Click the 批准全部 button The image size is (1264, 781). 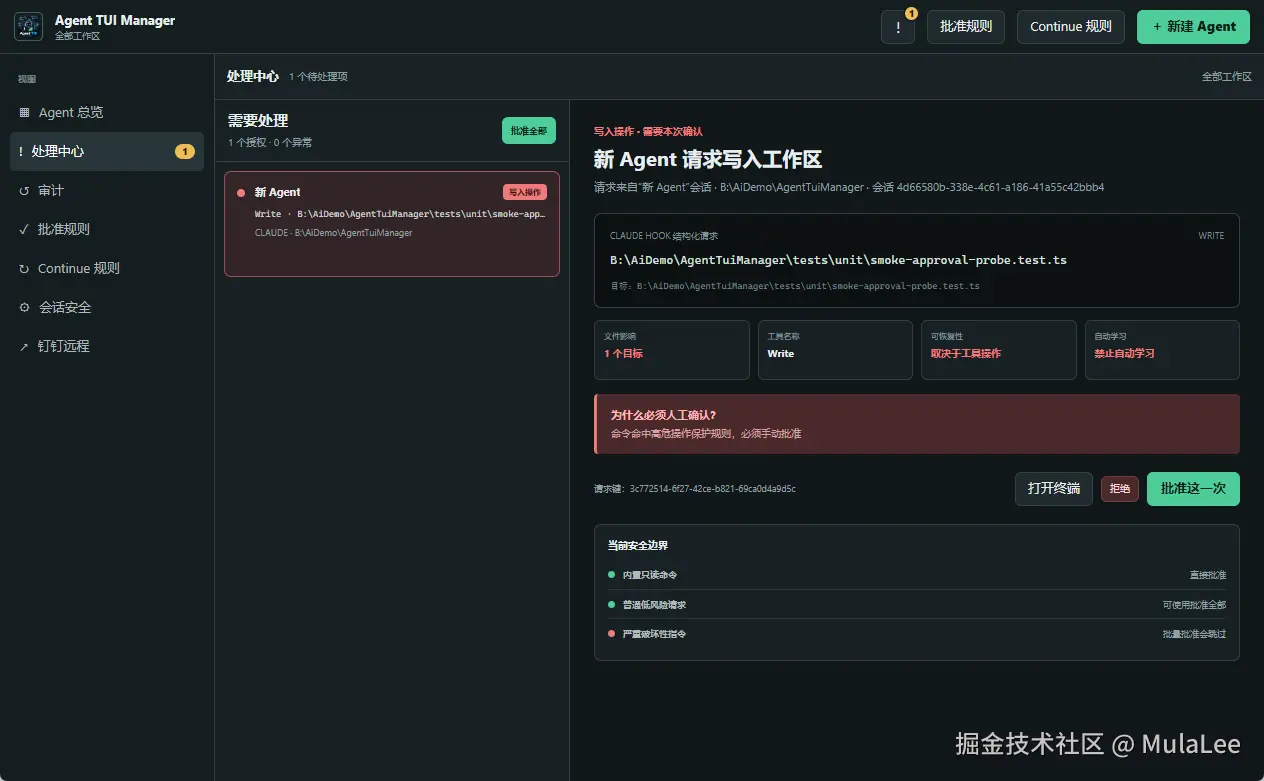pos(529,131)
